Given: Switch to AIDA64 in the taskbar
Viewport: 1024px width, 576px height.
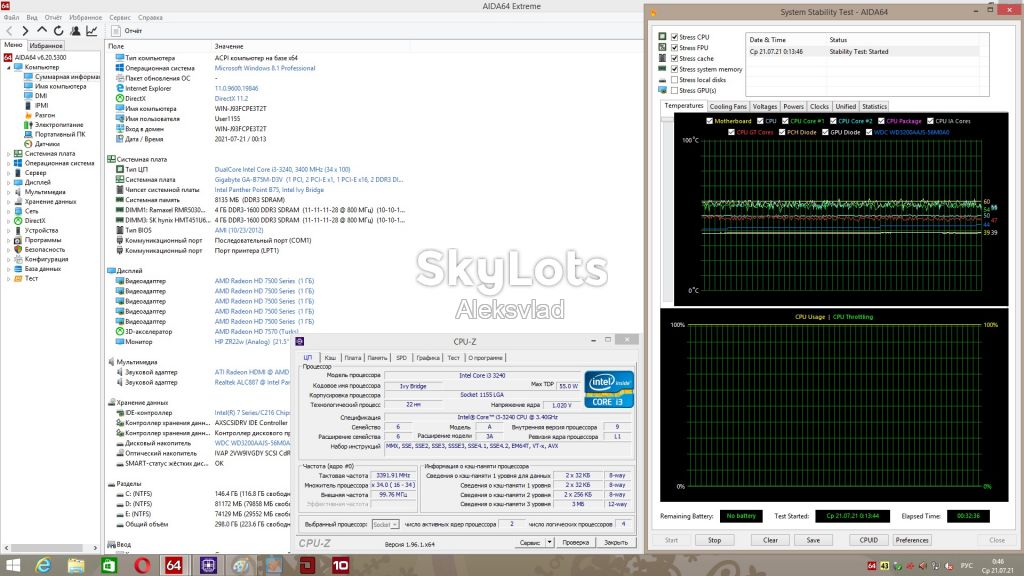Looking at the screenshot, I should (x=174, y=566).
